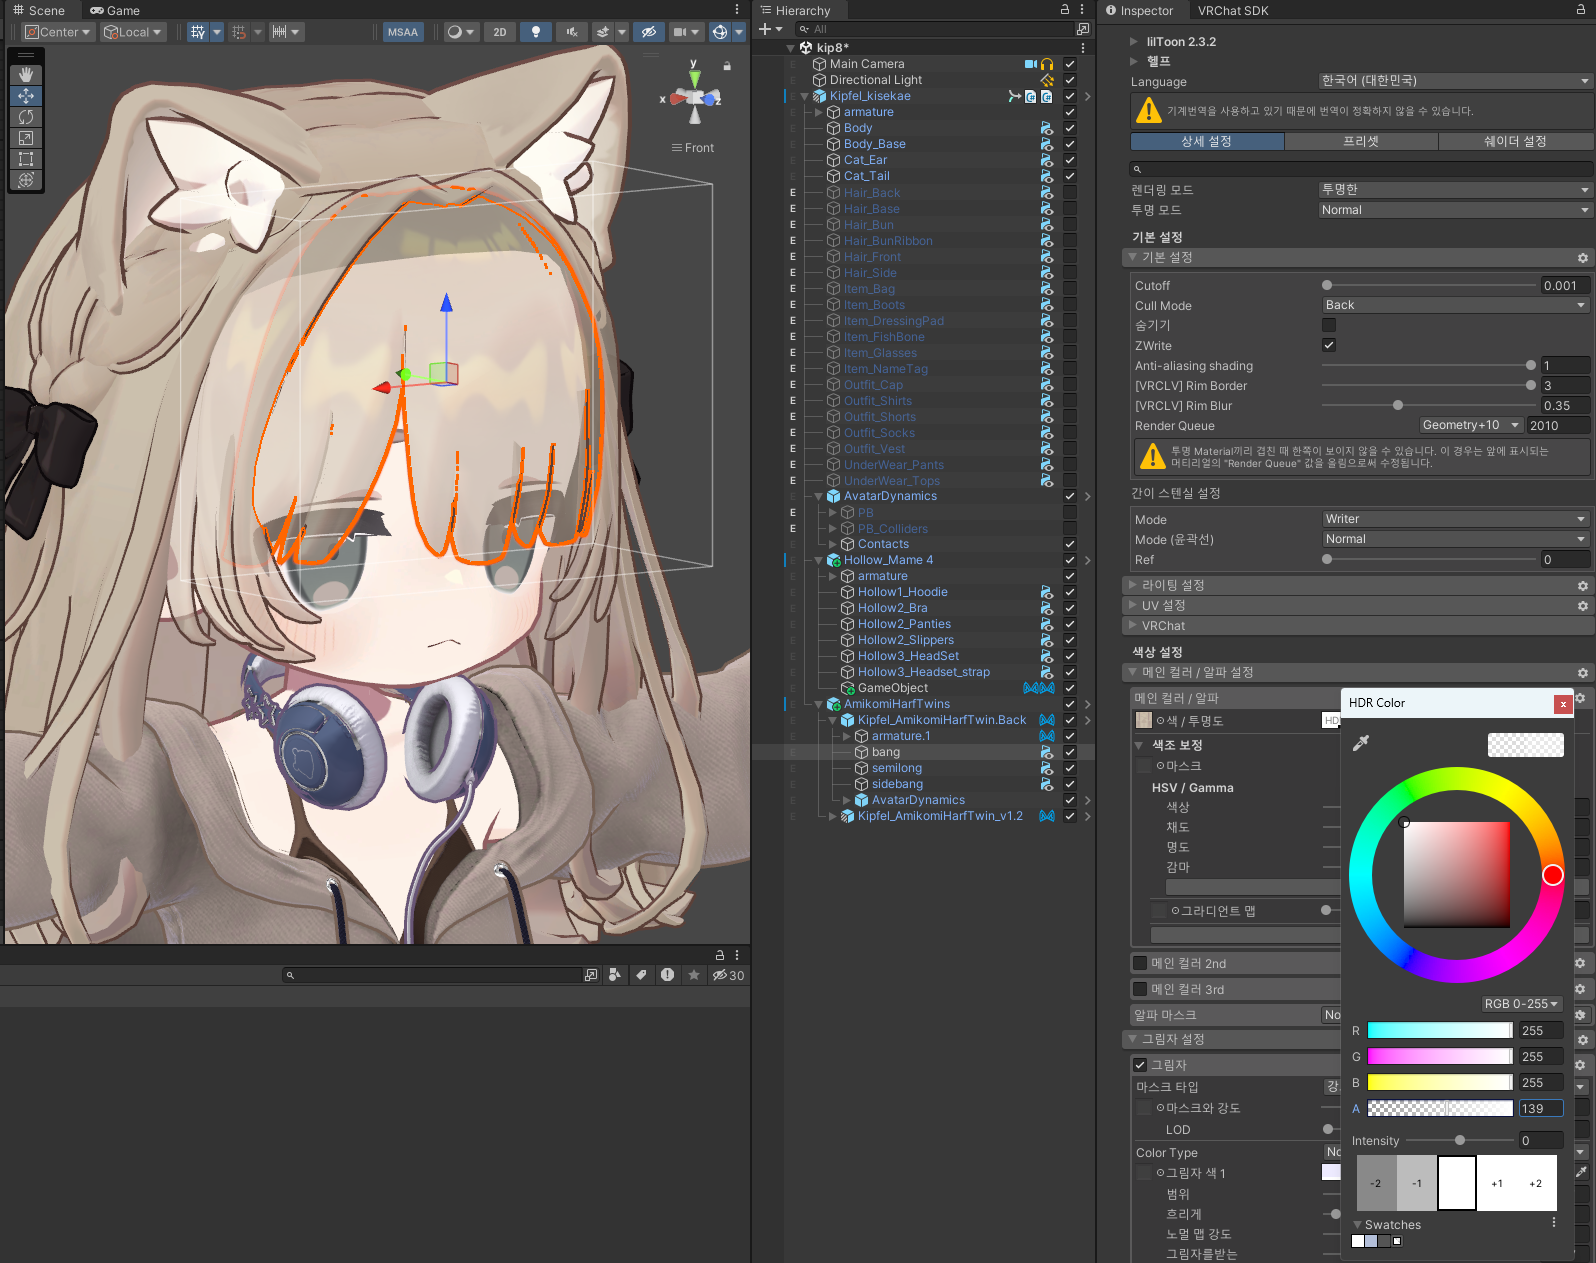1596x1263 pixels.
Task: Select the 쉐이더 설정 tab
Action: tap(1515, 141)
